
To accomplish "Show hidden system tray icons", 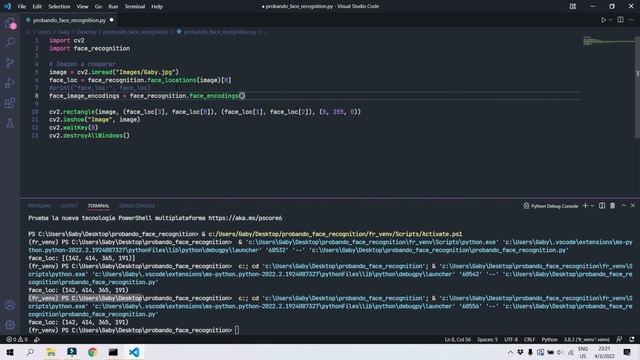I will (510, 352).
